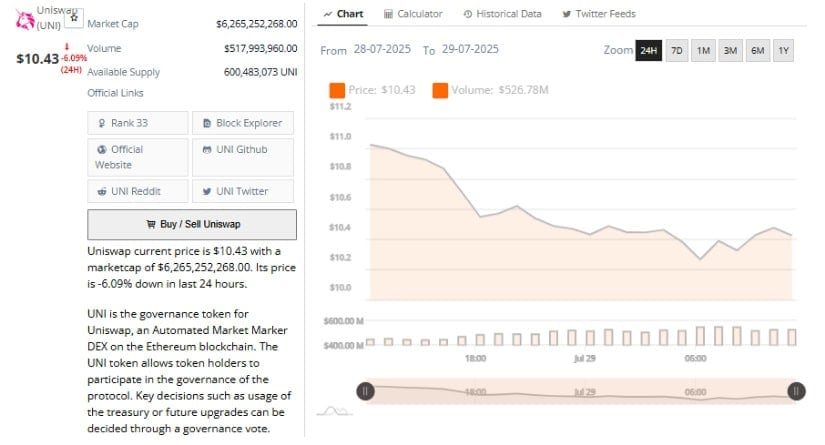Click the UNI Twitter bird icon

[x=207, y=191]
